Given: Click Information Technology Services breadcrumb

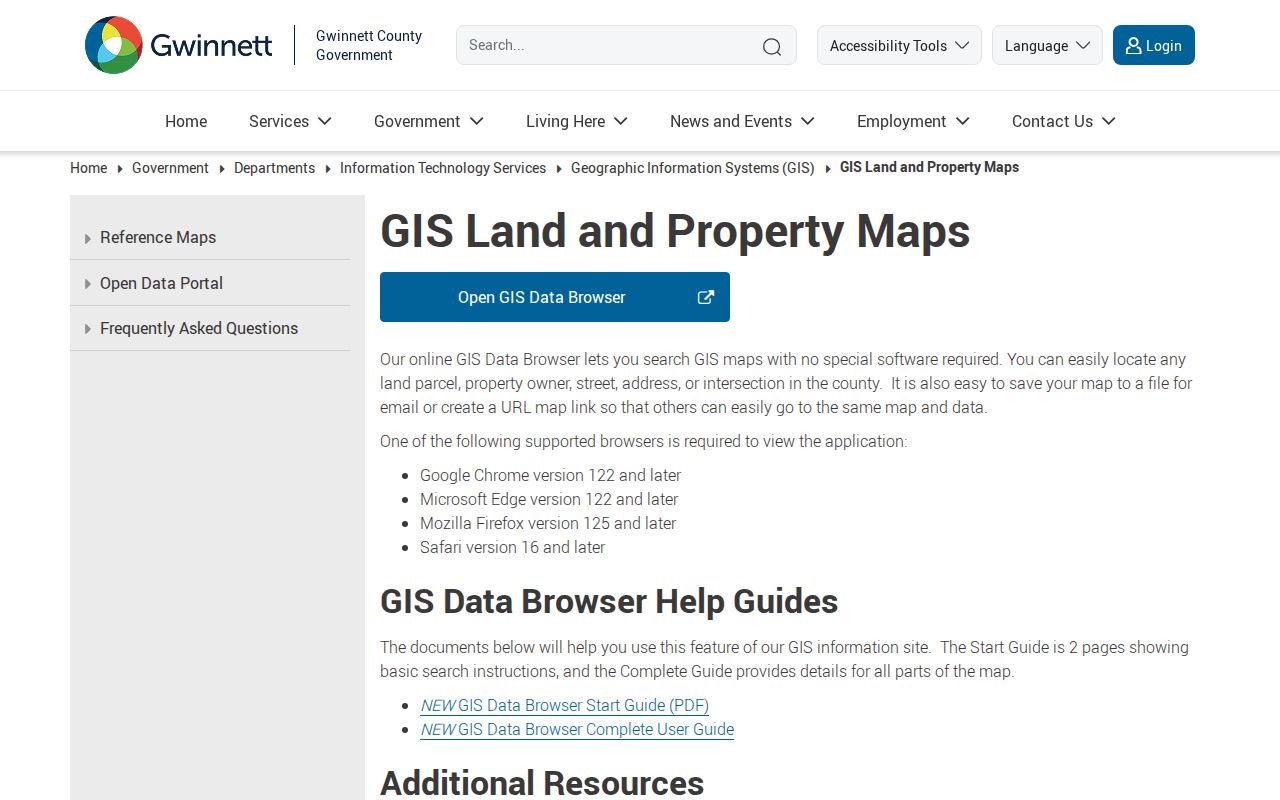Looking at the screenshot, I should [x=443, y=168].
